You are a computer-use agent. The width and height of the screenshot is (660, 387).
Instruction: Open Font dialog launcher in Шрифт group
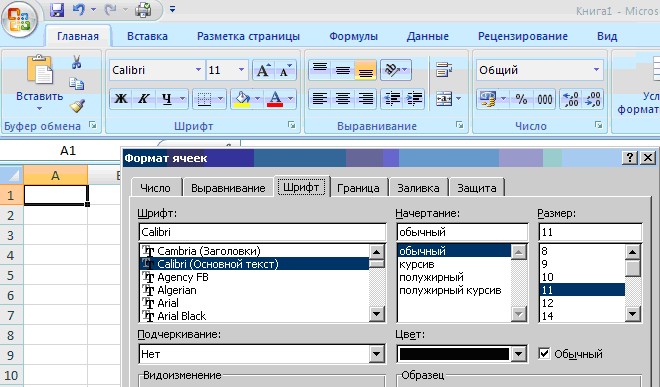click(291, 125)
